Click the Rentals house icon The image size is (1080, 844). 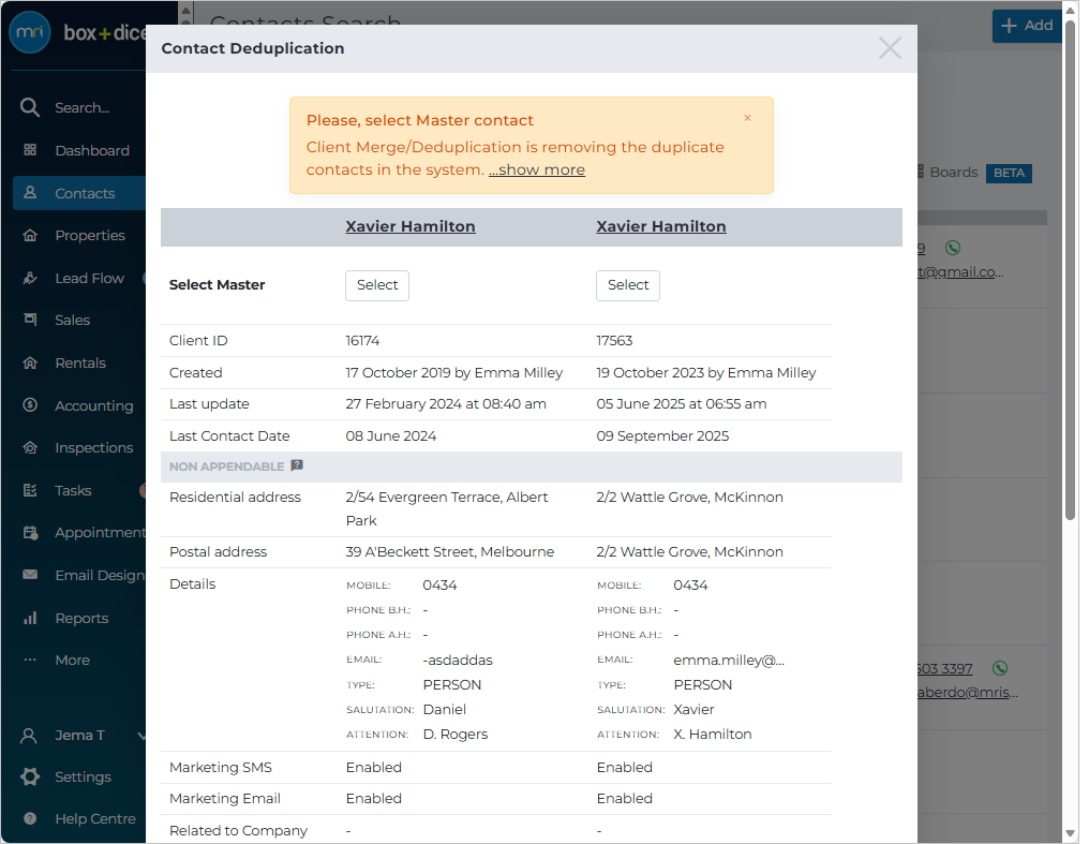tap(30, 362)
